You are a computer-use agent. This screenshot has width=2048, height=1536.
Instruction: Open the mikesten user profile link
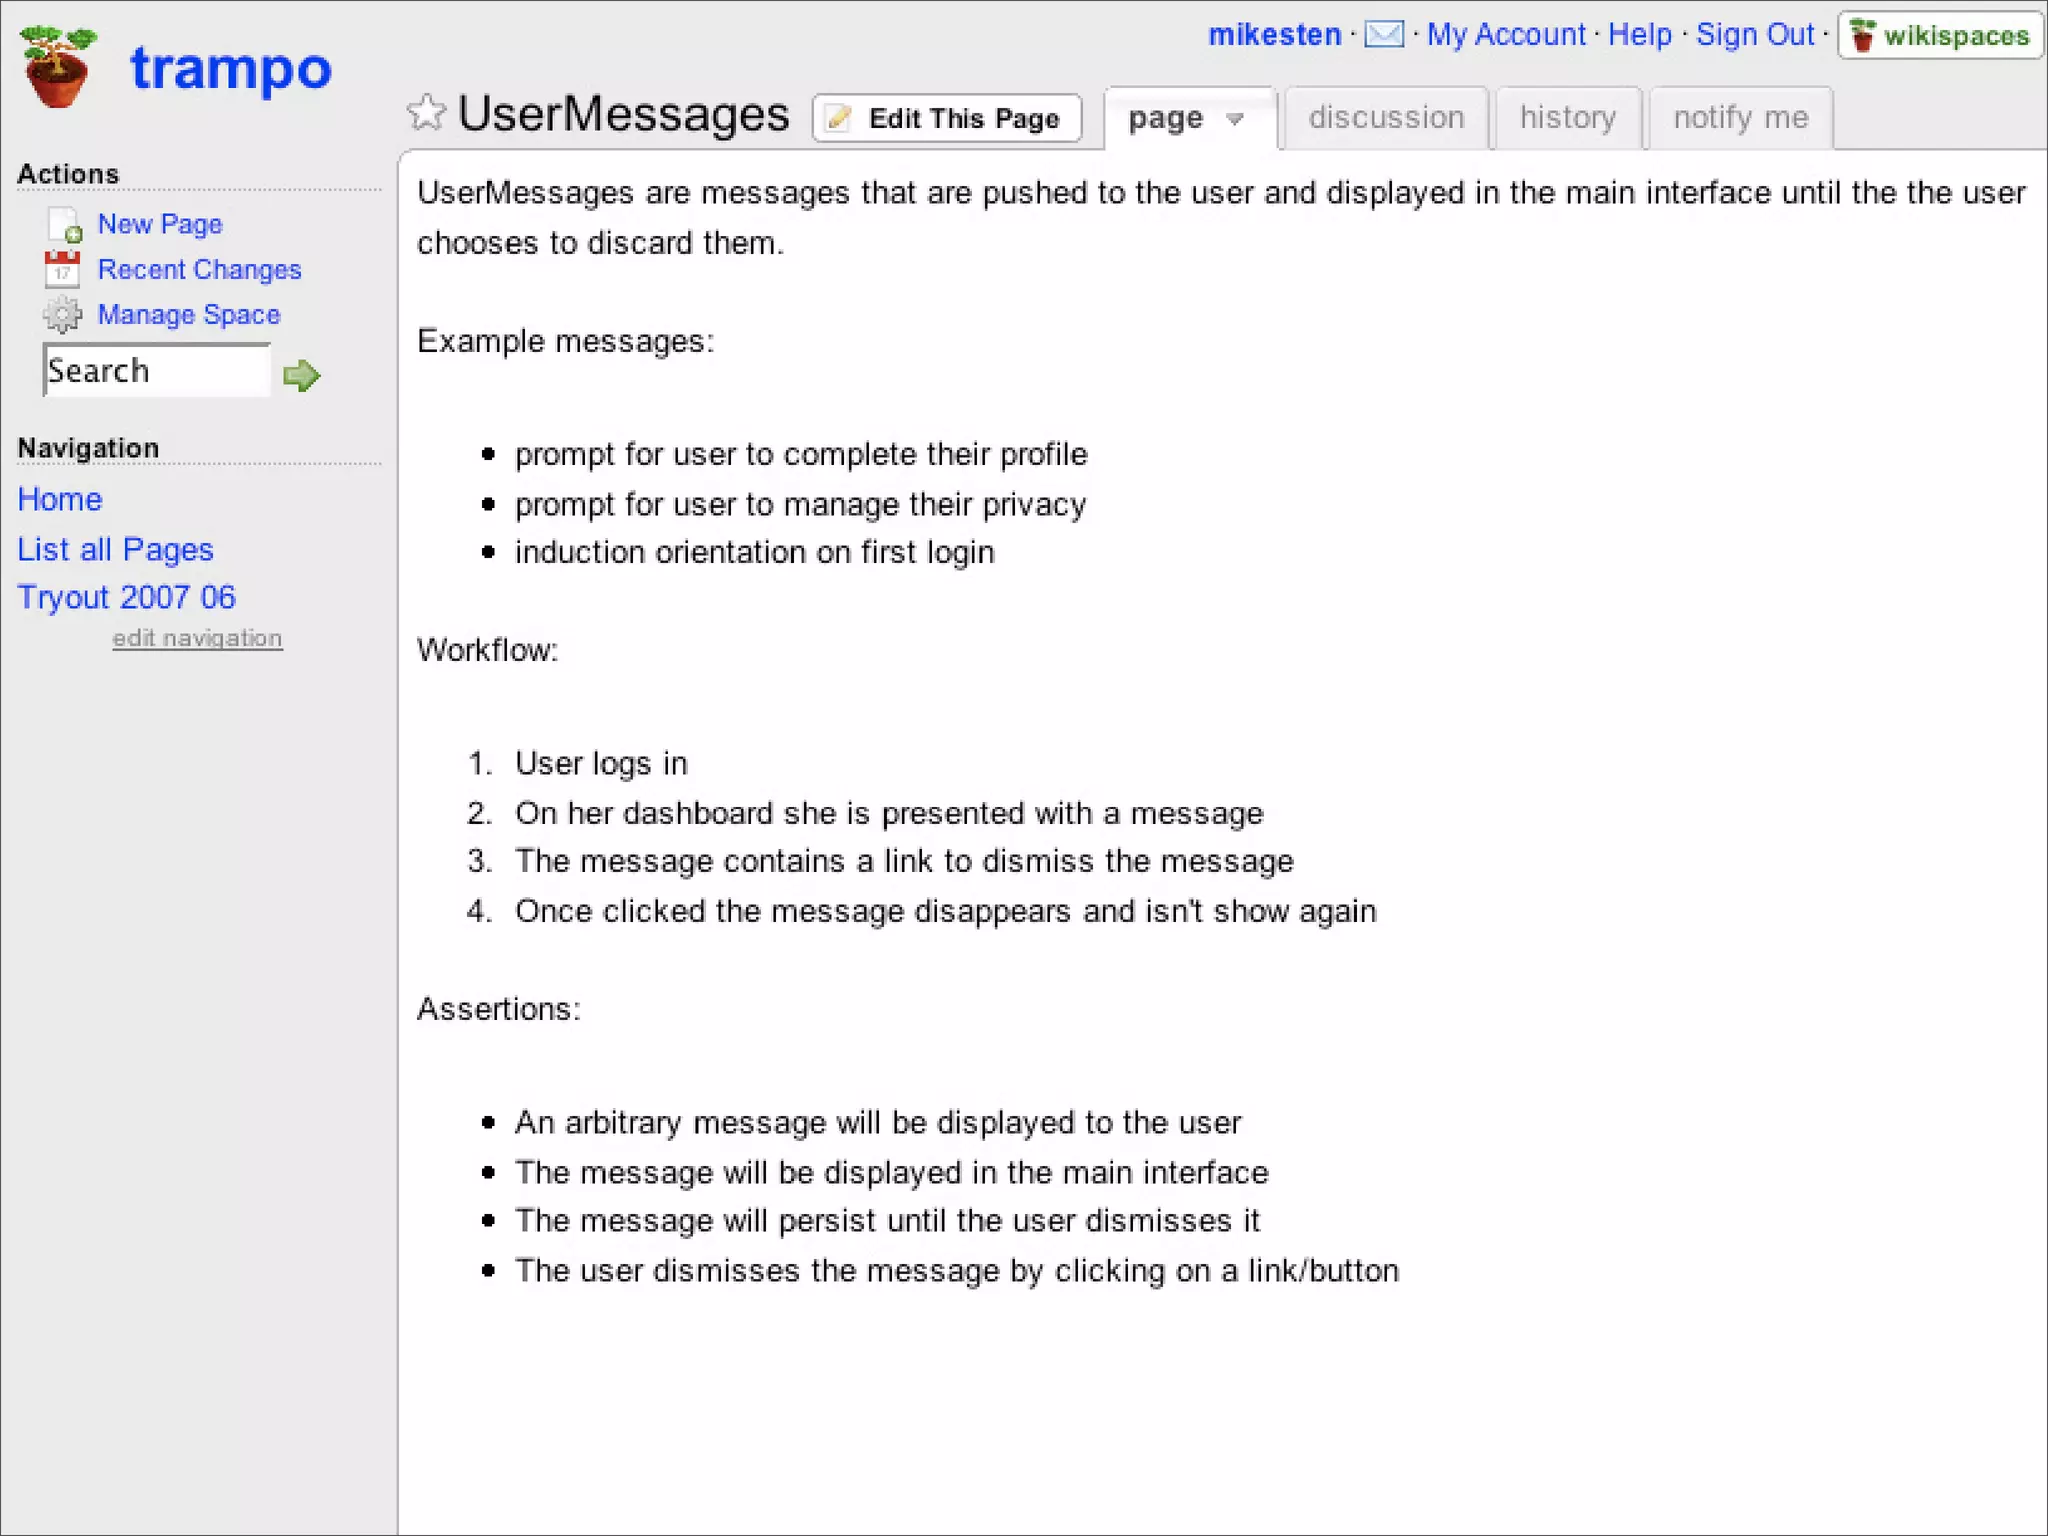[x=1274, y=35]
